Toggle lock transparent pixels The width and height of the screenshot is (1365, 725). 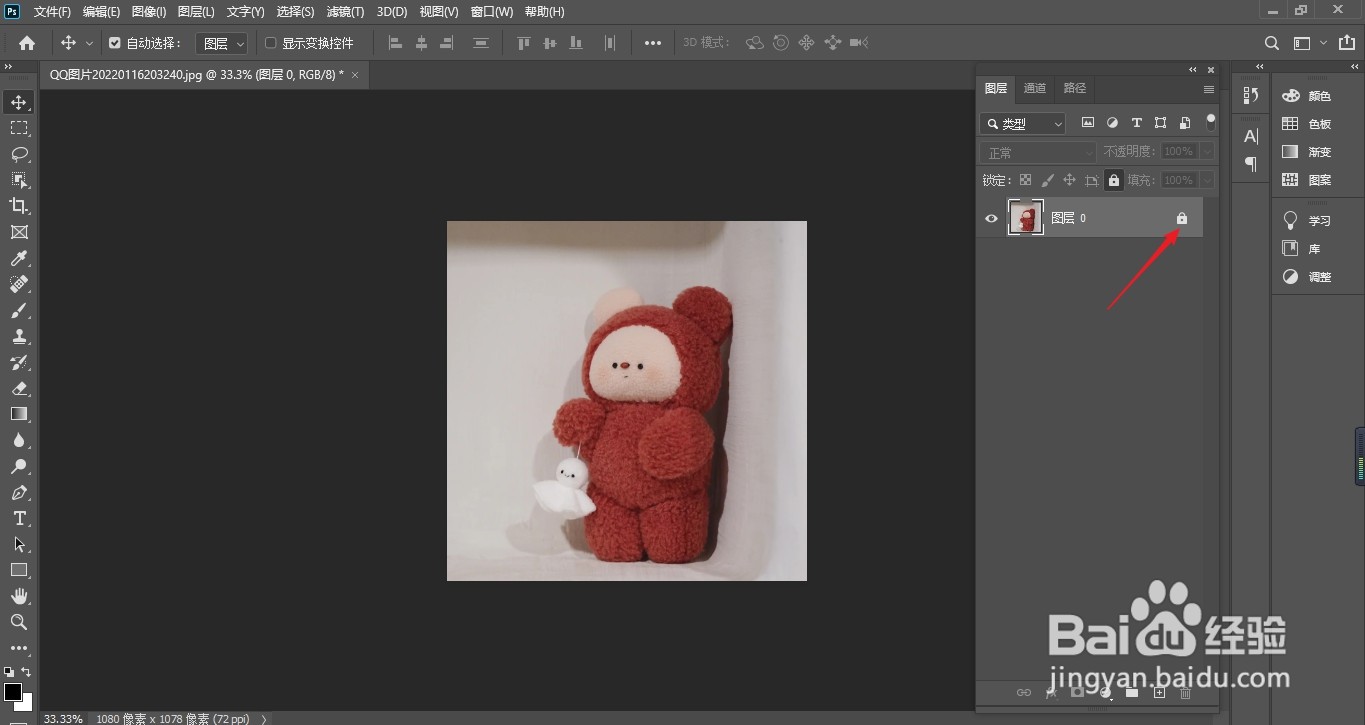(1025, 180)
